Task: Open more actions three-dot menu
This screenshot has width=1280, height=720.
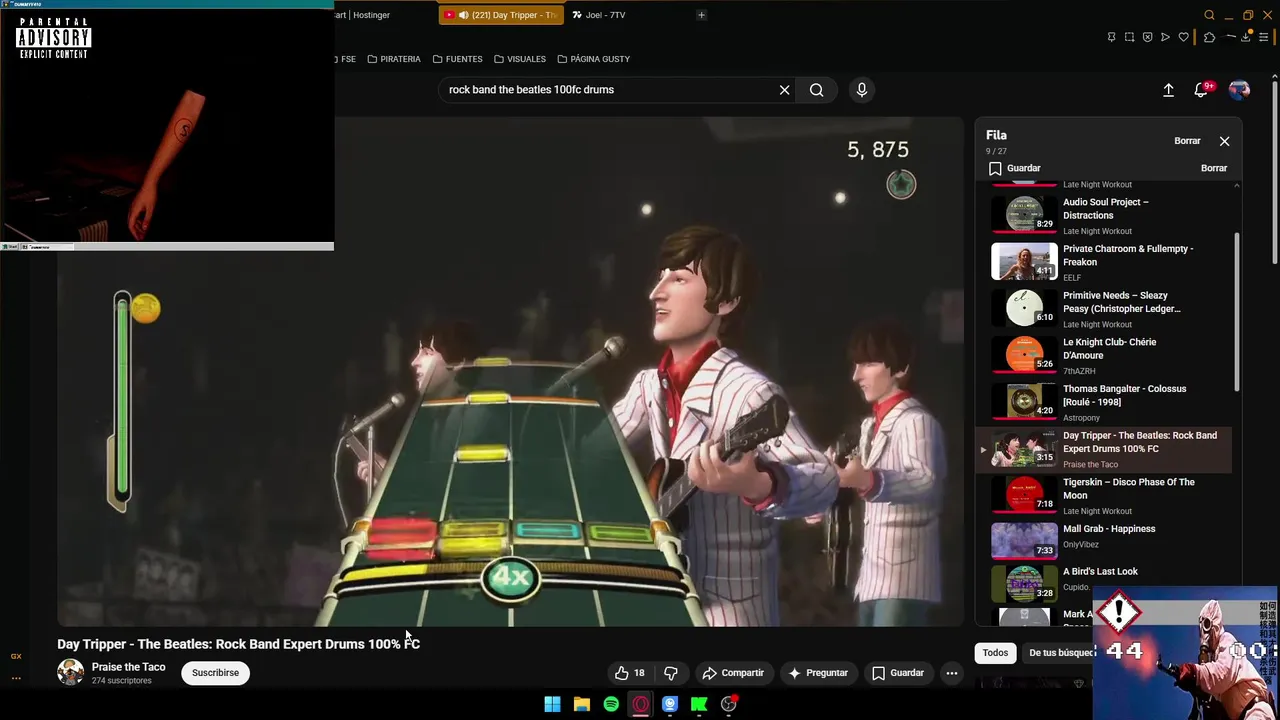Action: coord(952,673)
